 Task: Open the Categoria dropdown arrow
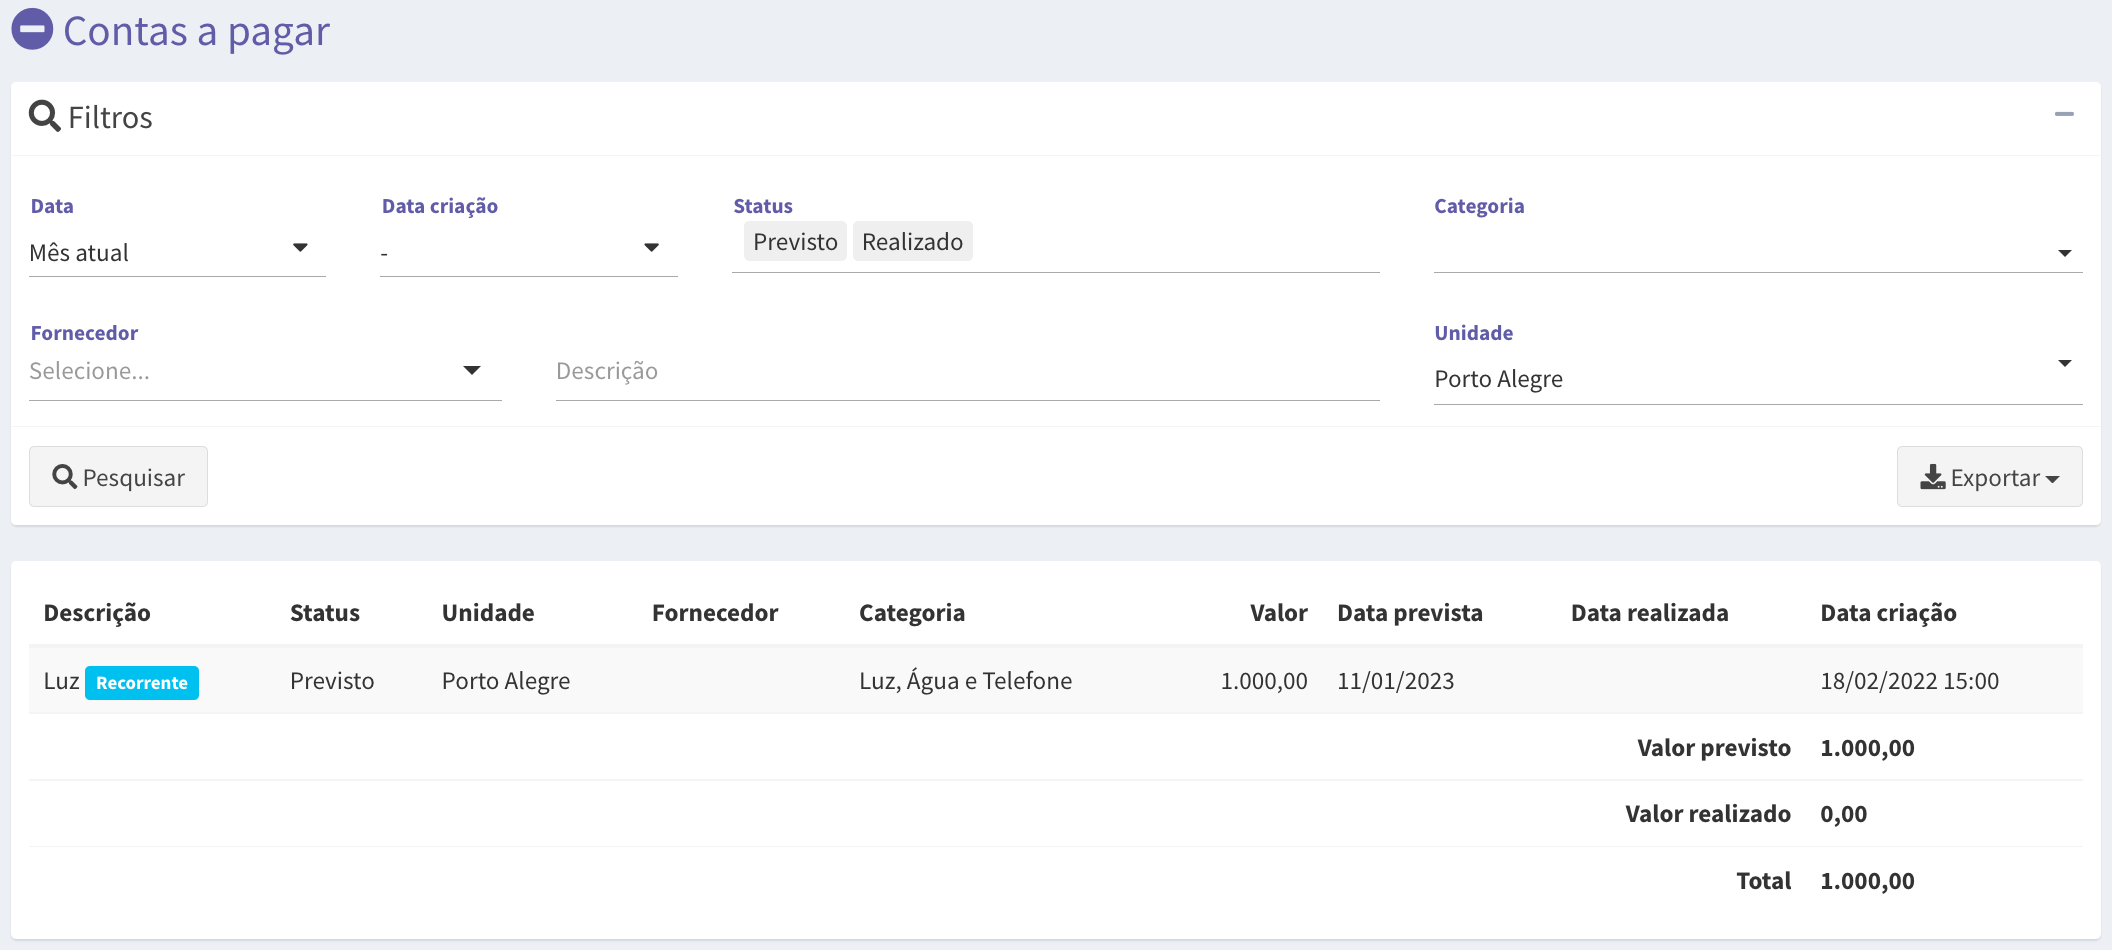coord(2064,253)
